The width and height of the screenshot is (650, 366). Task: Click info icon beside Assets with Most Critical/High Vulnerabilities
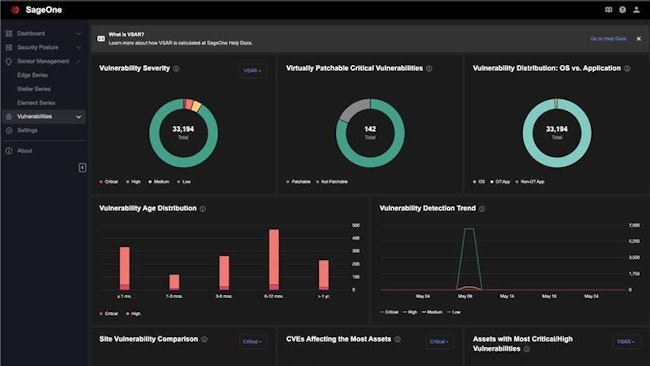(x=527, y=349)
